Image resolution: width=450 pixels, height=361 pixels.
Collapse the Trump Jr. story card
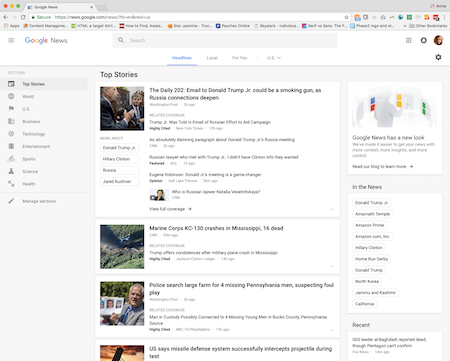tap(332, 209)
